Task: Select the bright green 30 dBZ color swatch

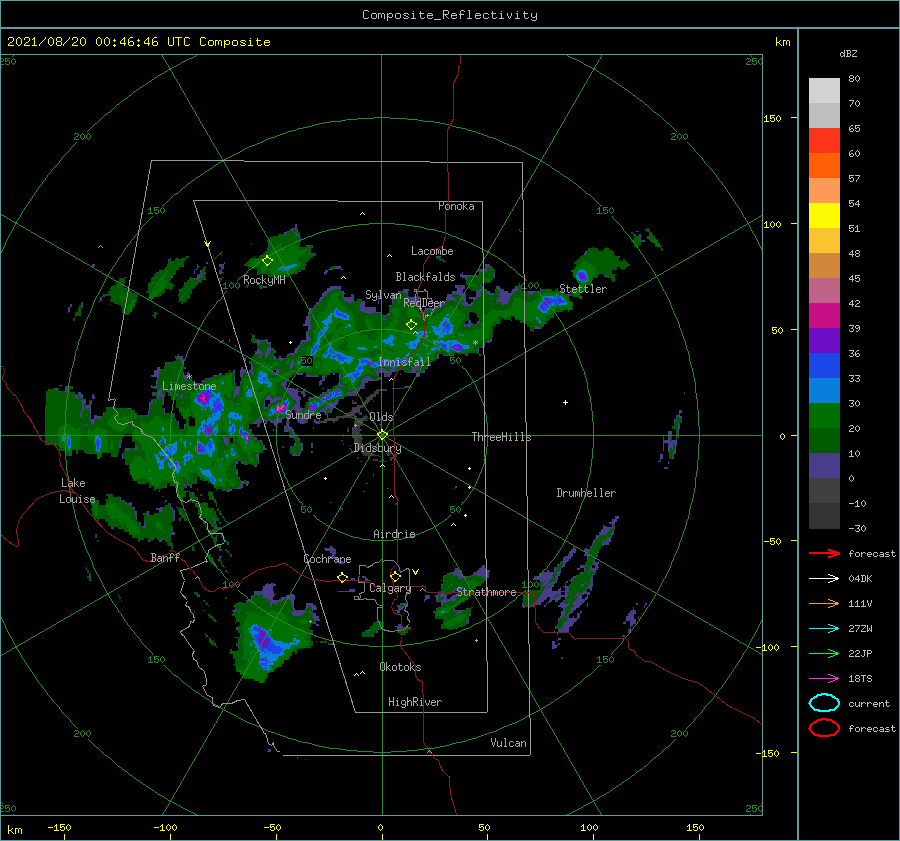Action: pos(824,416)
